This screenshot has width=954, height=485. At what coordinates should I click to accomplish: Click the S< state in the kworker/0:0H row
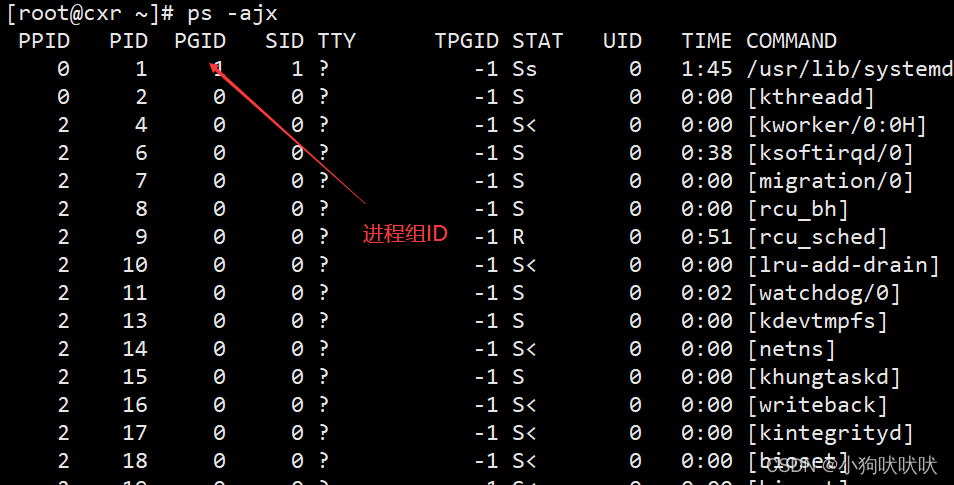[x=524, y=125]
